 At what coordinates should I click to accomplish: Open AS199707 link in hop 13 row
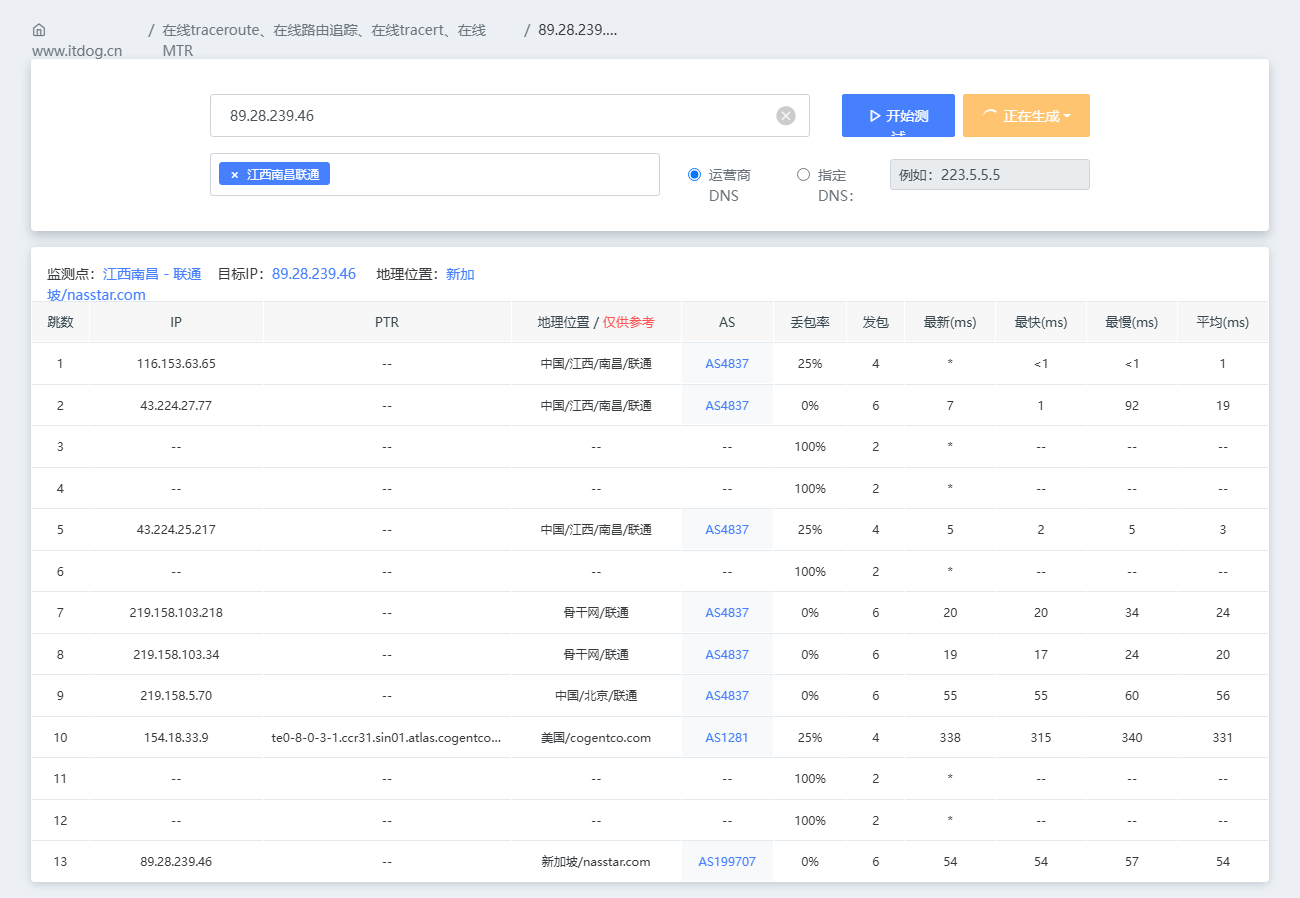(x=727, y=862)
